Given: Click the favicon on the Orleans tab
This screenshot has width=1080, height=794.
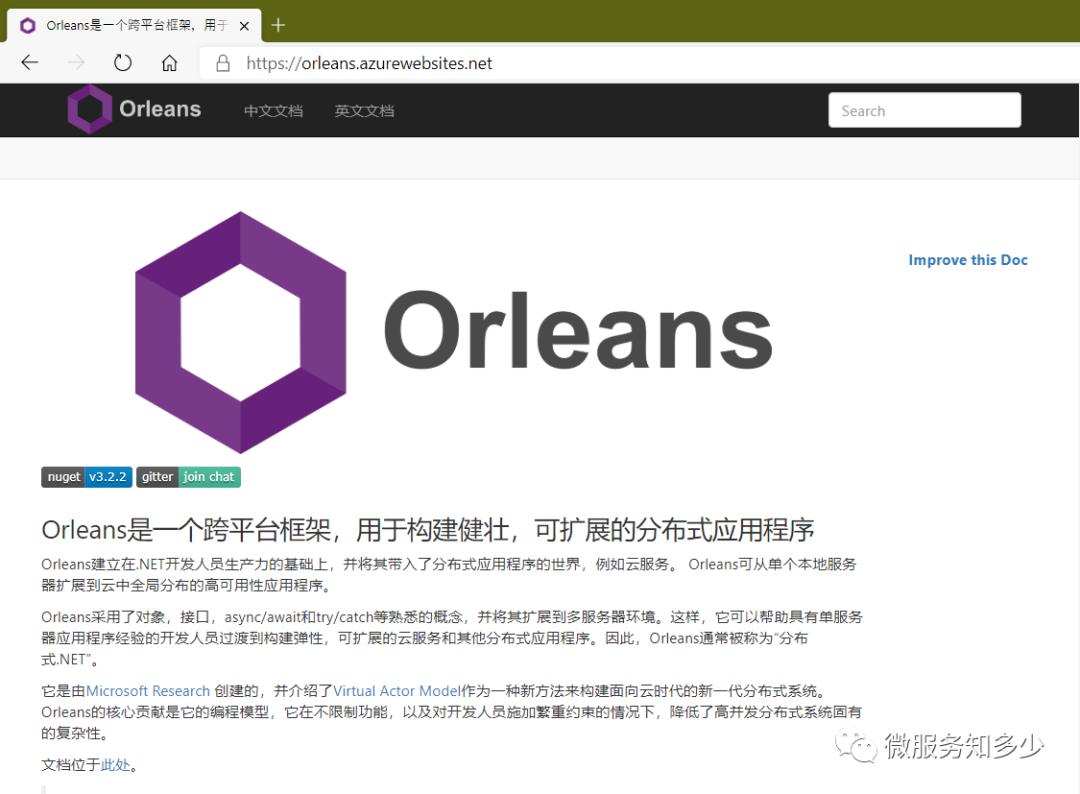Looking at the screenshot, I should pyautogui.click(x=28, y=26).
